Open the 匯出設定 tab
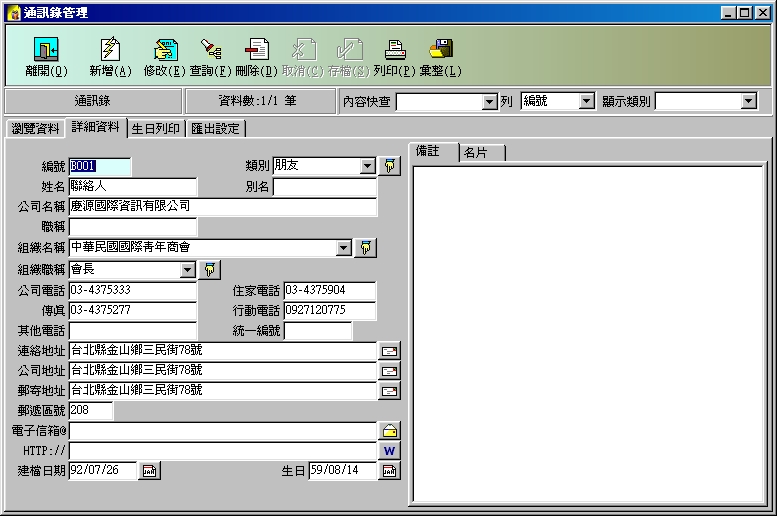This screenshot has width=777, height=516. click(216, 128)
